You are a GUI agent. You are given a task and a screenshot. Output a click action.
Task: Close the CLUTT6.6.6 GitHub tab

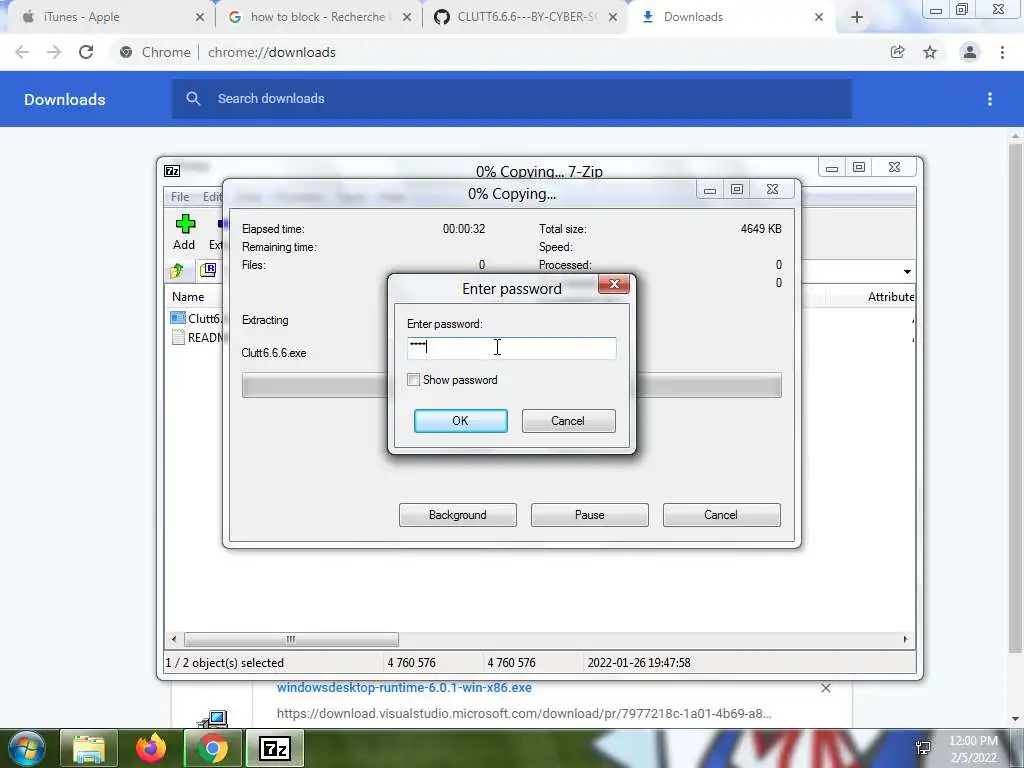click(x=613, y=18)
